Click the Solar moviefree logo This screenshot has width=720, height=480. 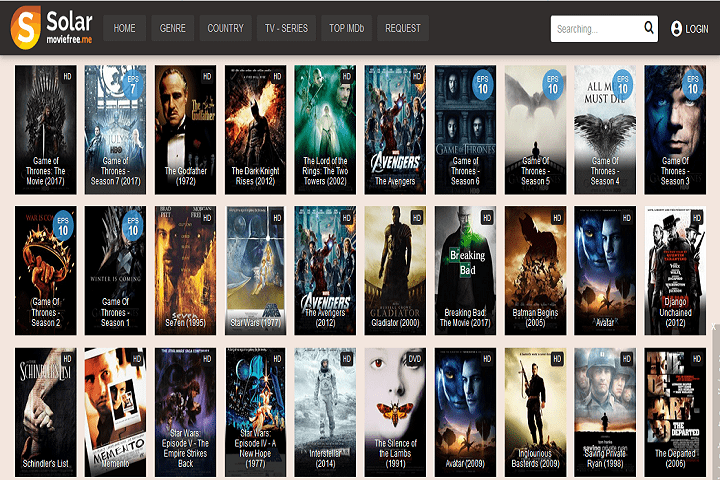(51, 28)
